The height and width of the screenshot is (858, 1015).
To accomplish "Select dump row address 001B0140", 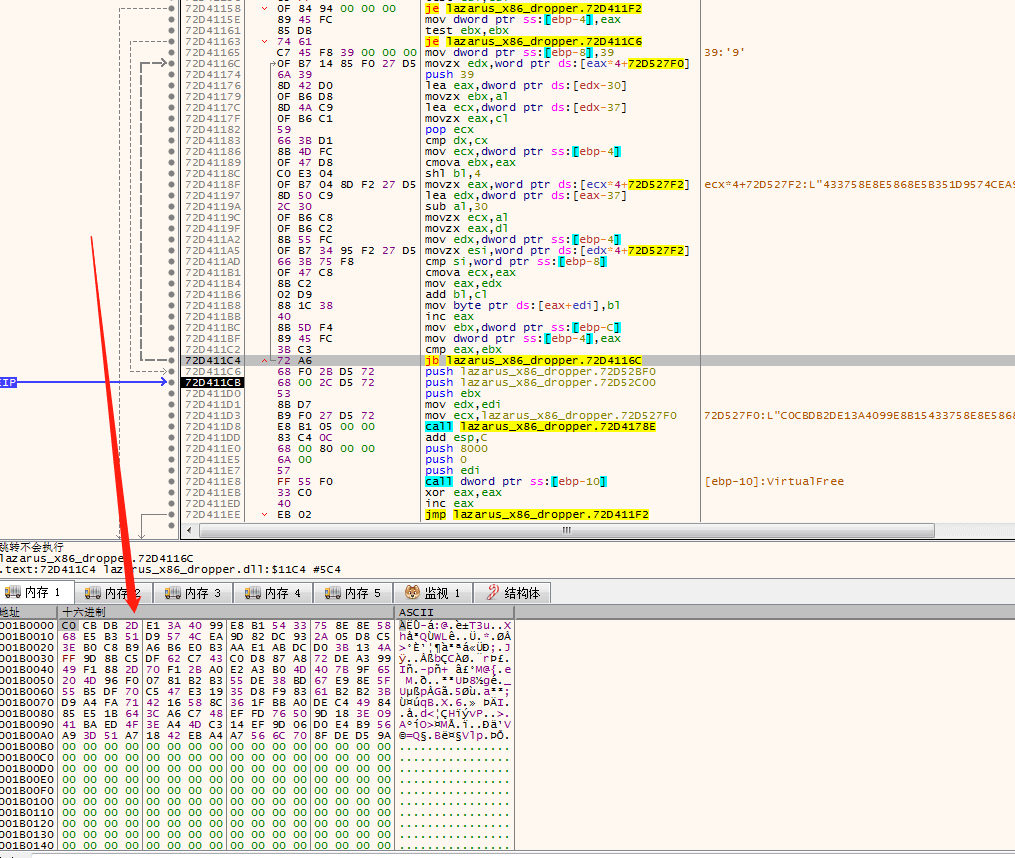I will pyautogui.click(x=27, y=846).
